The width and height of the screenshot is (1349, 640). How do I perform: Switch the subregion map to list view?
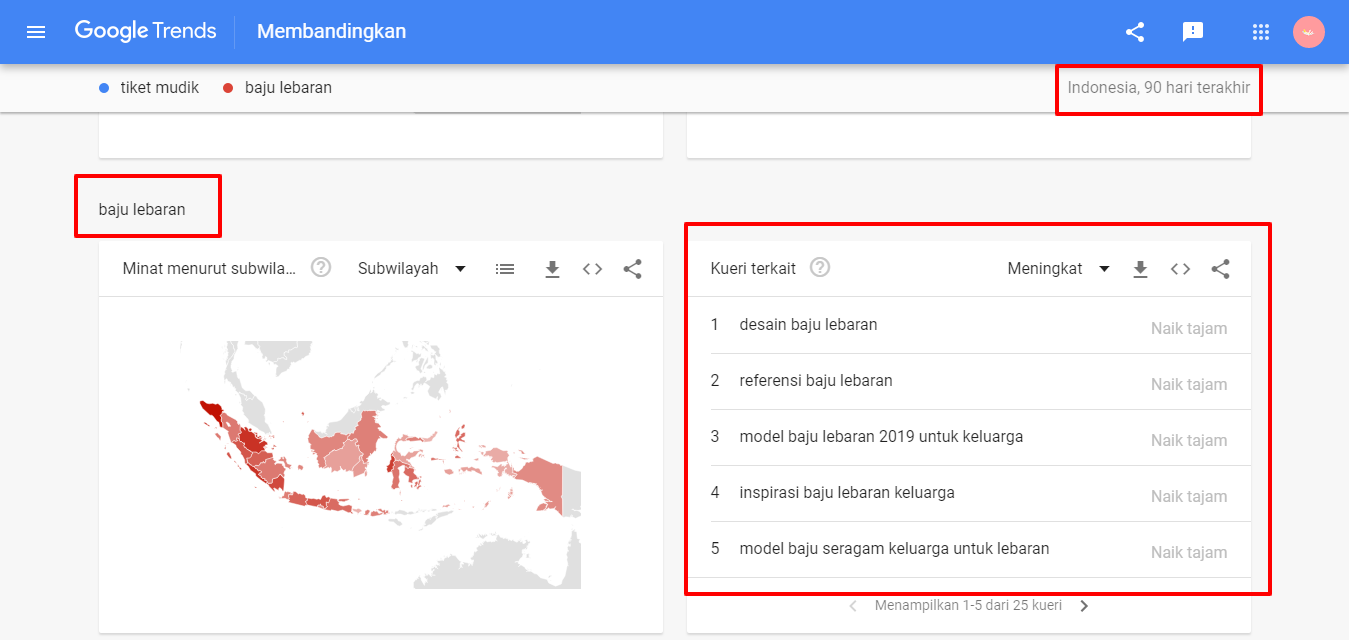(505, 269)
